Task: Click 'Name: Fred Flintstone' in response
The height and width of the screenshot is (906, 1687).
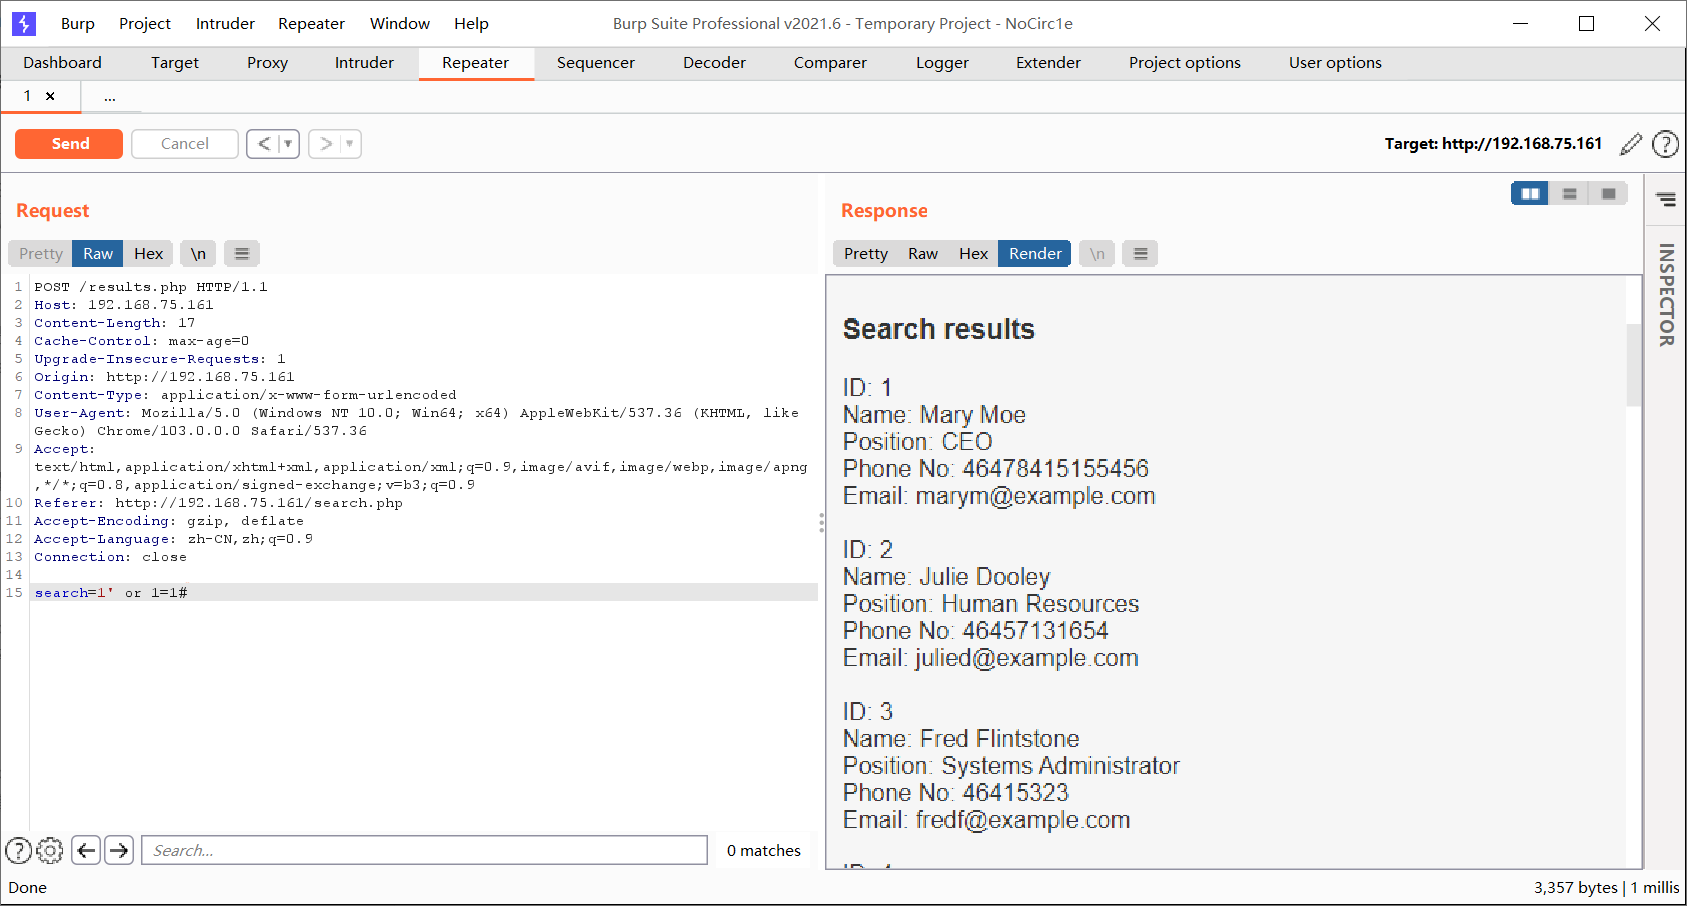Action: tap(961, 739)
